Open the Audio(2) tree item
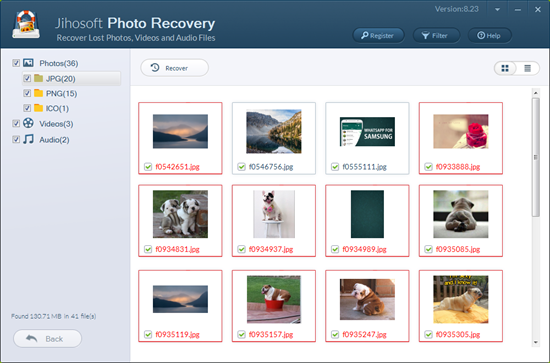 click(x=54, y=140)
